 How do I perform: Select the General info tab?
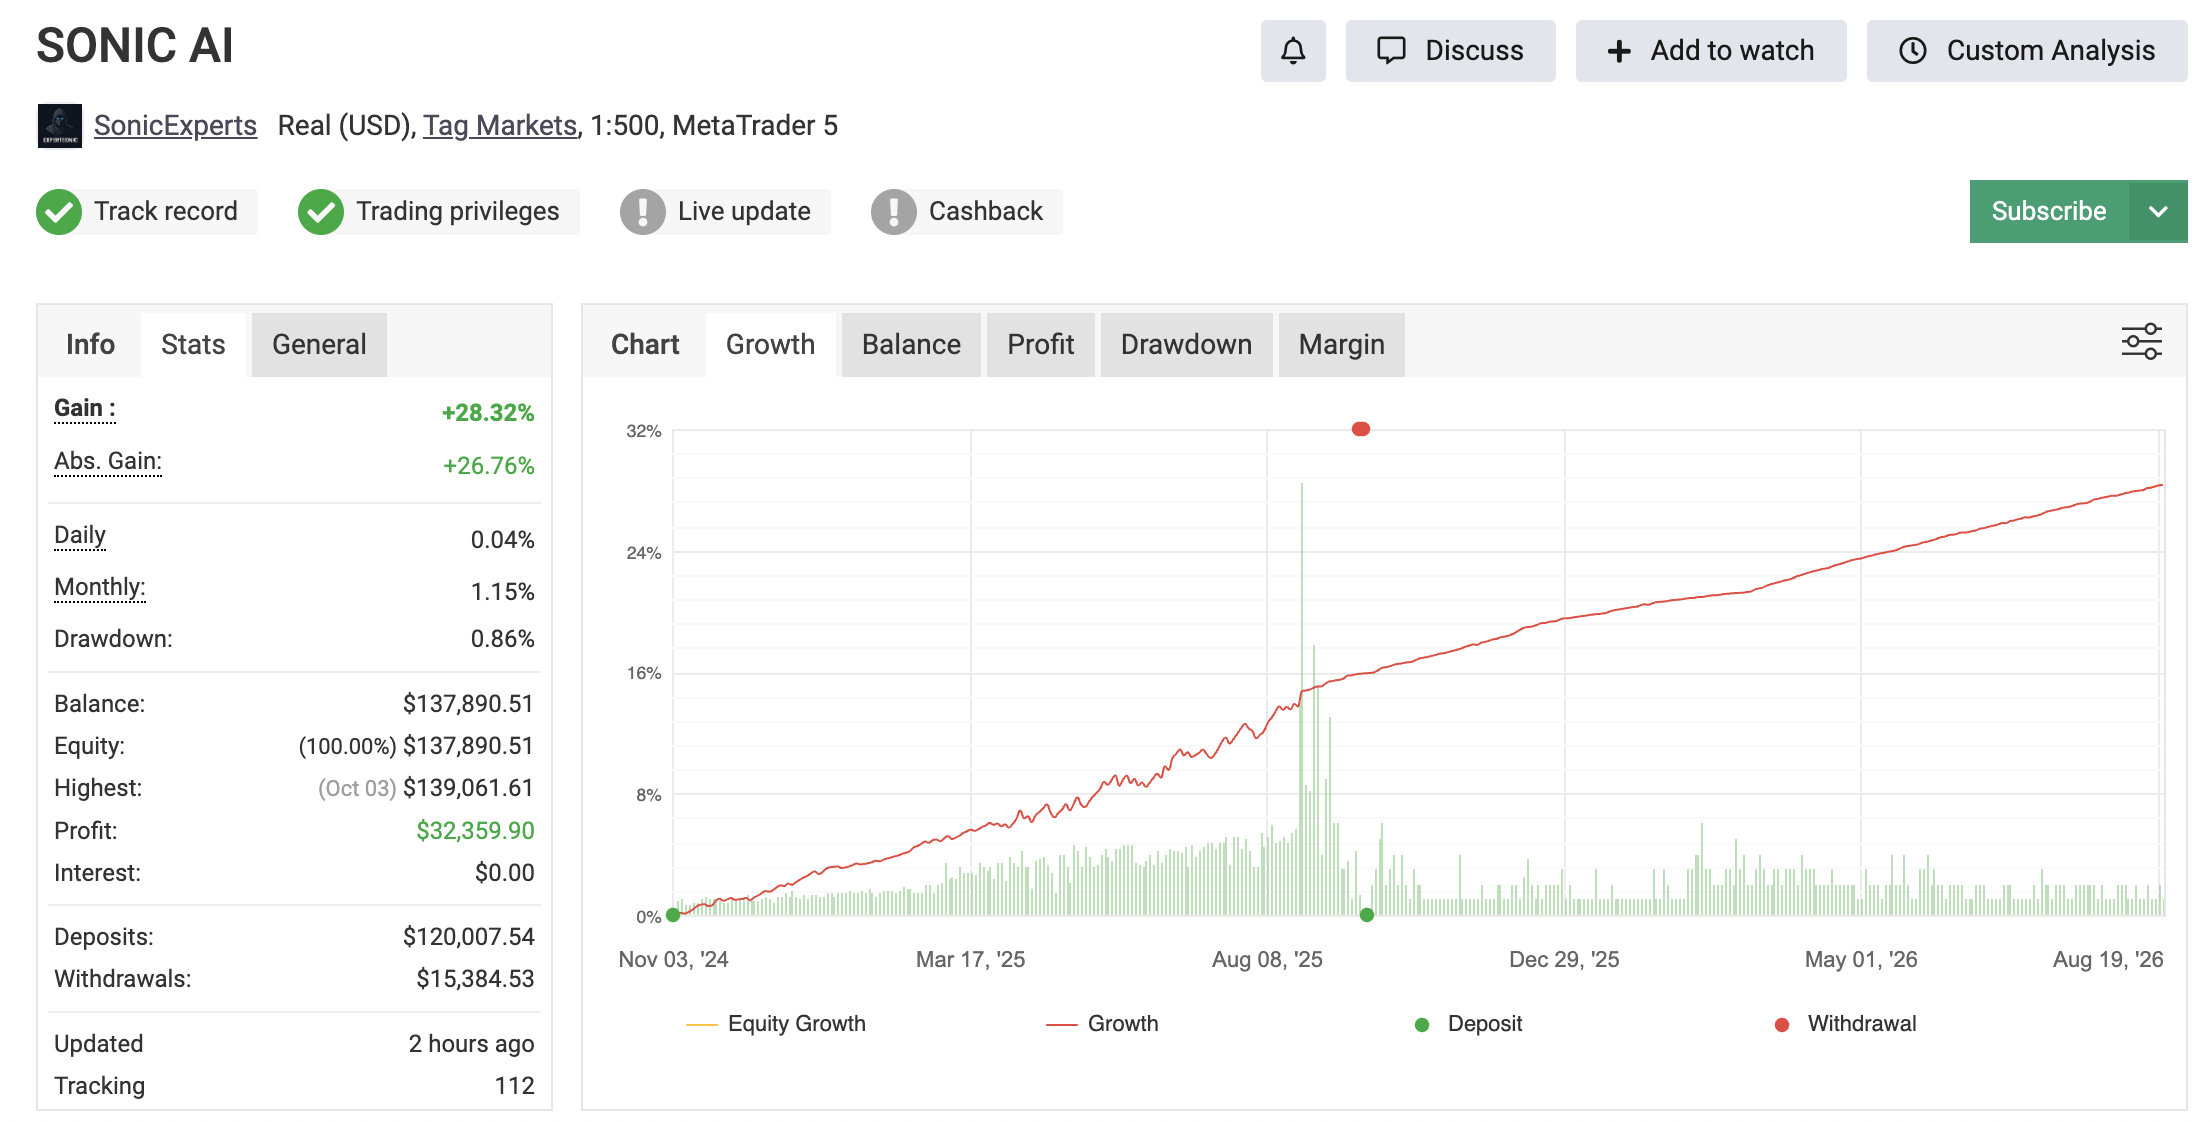(319, 345)
